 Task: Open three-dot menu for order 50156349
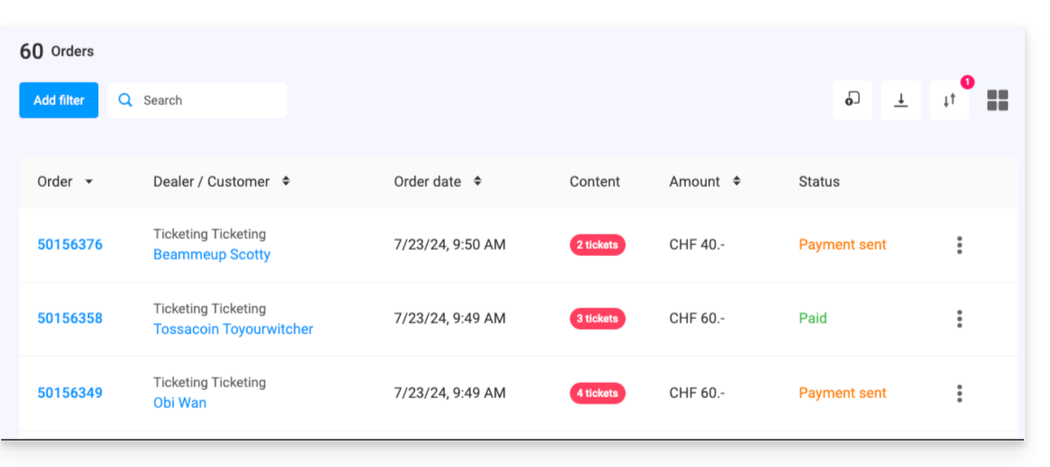pos(959,393)
